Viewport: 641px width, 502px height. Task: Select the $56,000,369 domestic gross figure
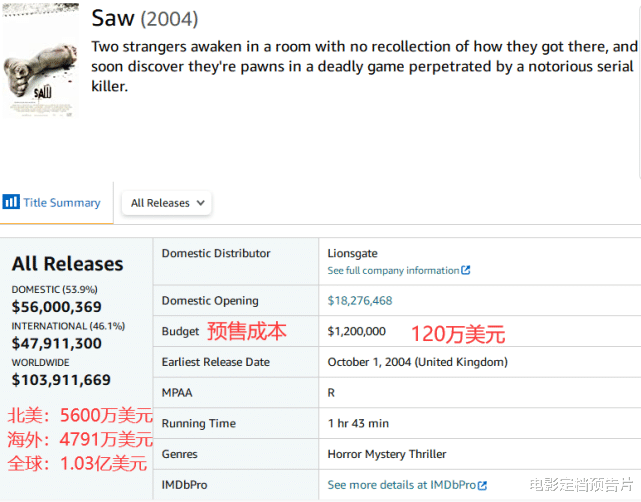pyautogui.click(x=56, y=307)
